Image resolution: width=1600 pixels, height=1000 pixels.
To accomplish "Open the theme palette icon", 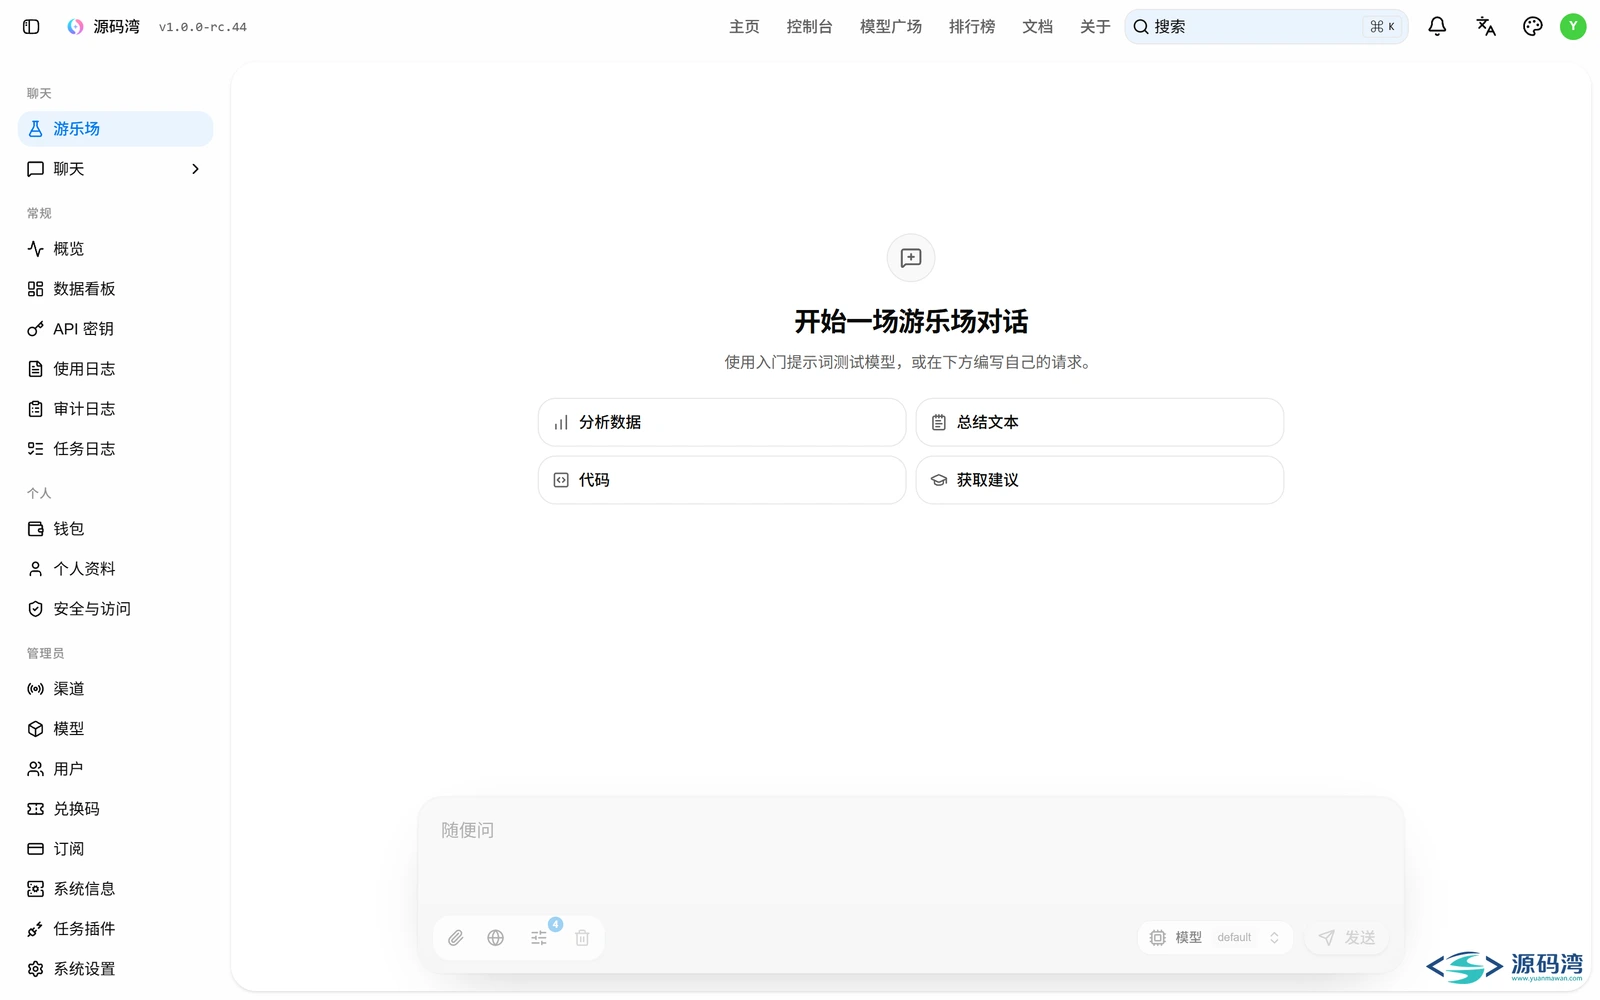I will point(1533,27).
